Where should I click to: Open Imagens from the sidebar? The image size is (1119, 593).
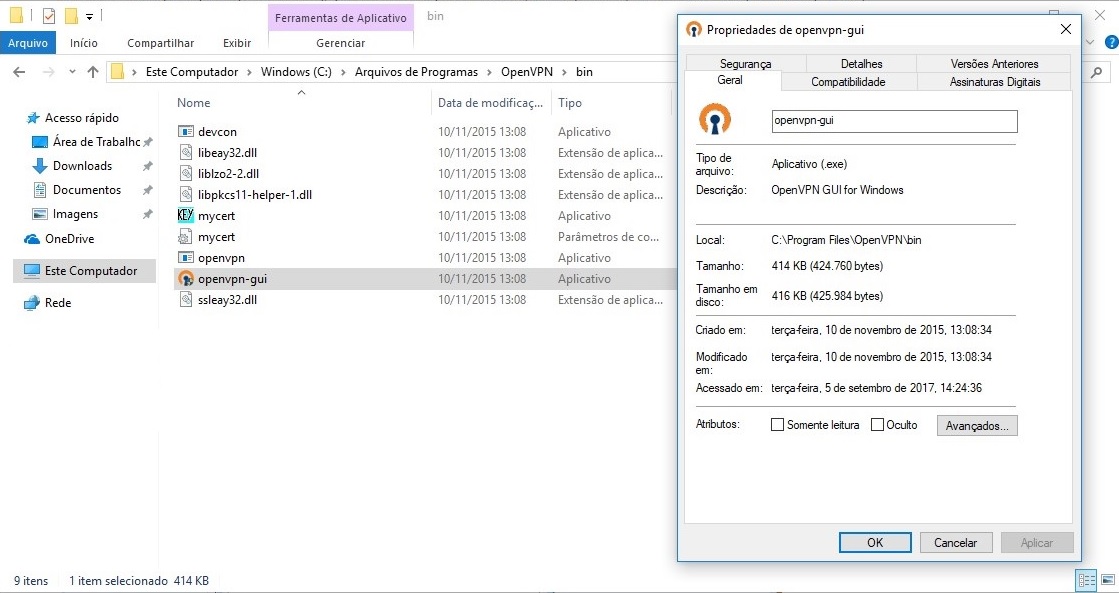tap(75, 214)
